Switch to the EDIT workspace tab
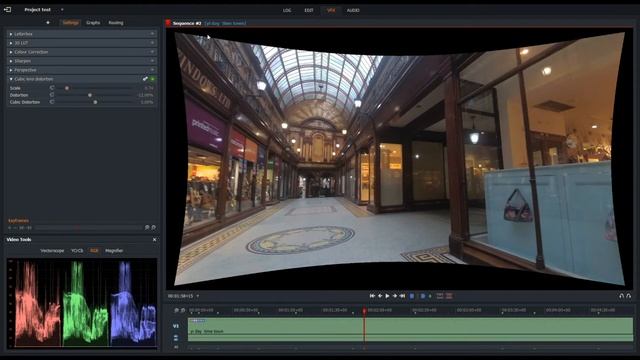 pos(309,10)
